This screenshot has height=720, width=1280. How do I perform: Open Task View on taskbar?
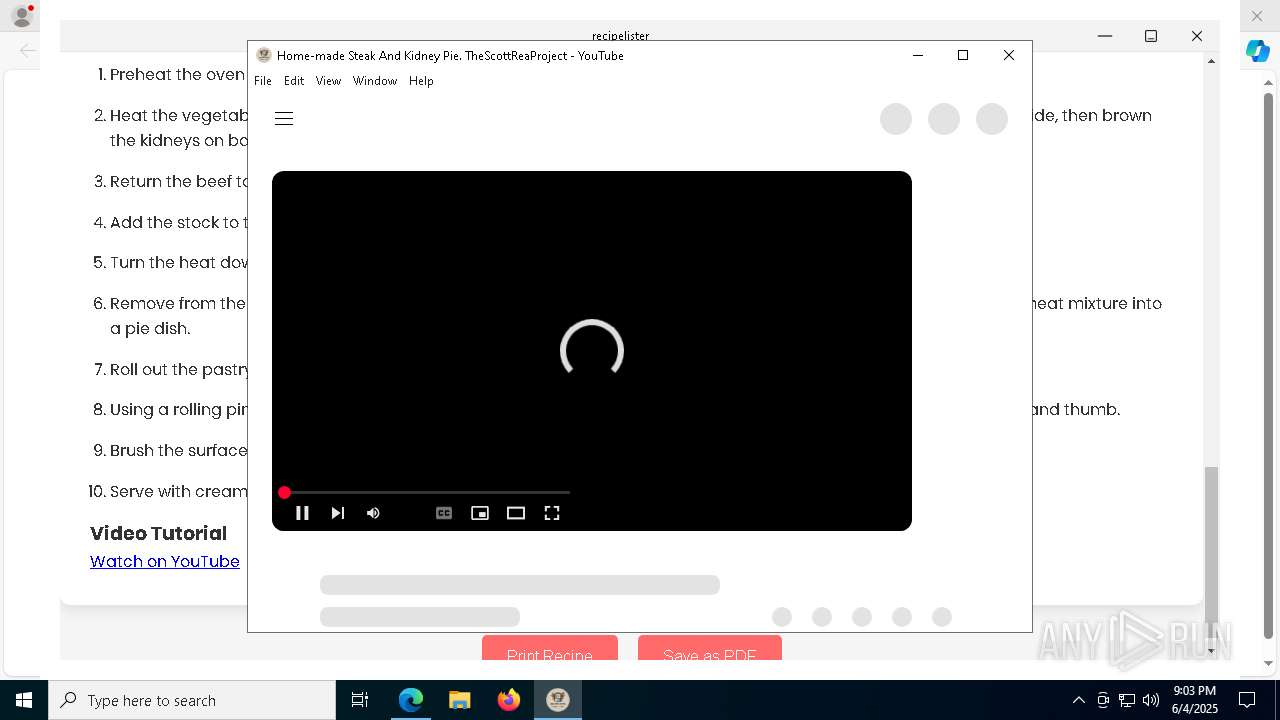pos(360,700)
